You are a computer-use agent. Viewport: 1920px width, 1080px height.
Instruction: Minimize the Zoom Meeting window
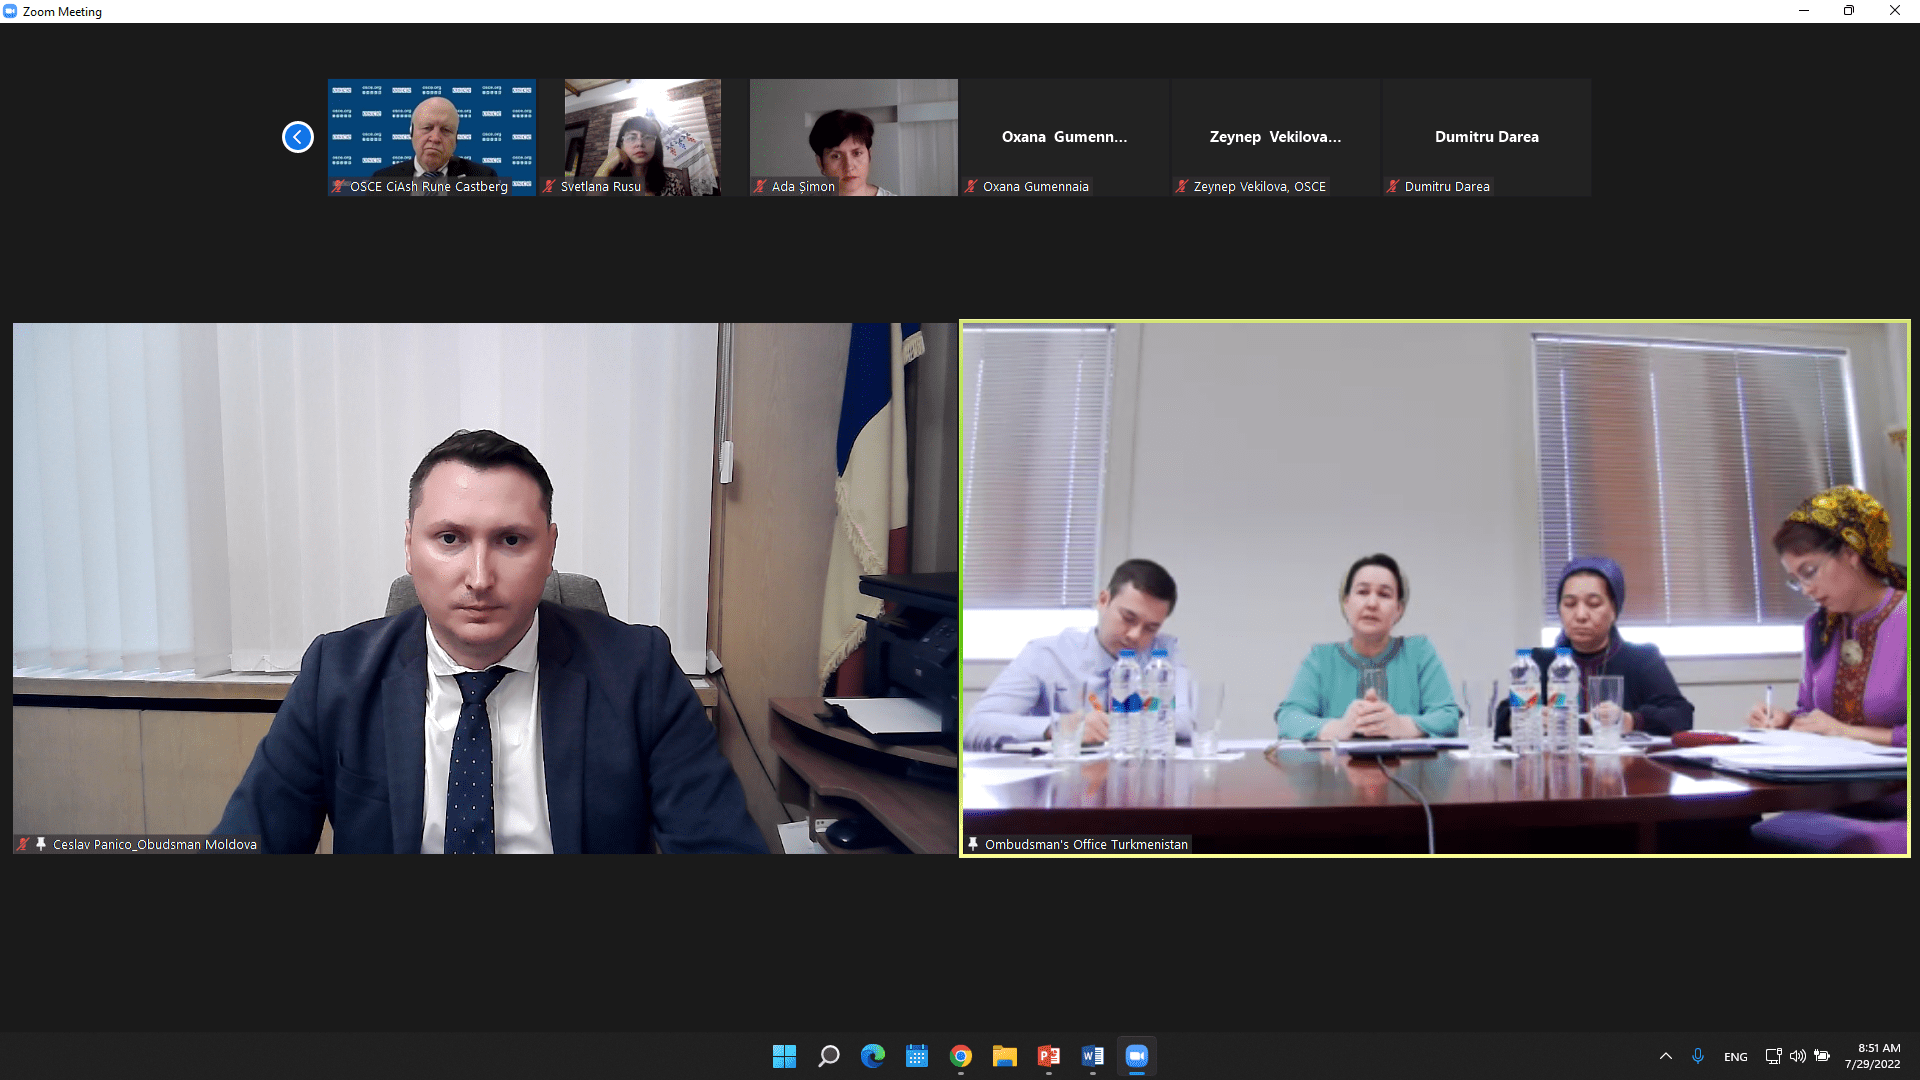pyautogui.click(x=1804, y=11)
